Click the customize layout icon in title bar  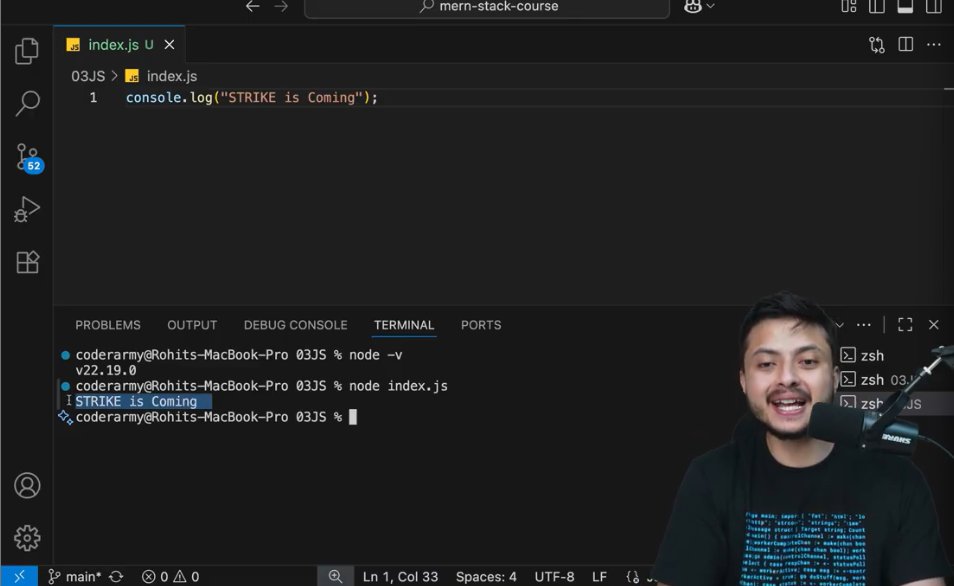click(x=849, y=7)
